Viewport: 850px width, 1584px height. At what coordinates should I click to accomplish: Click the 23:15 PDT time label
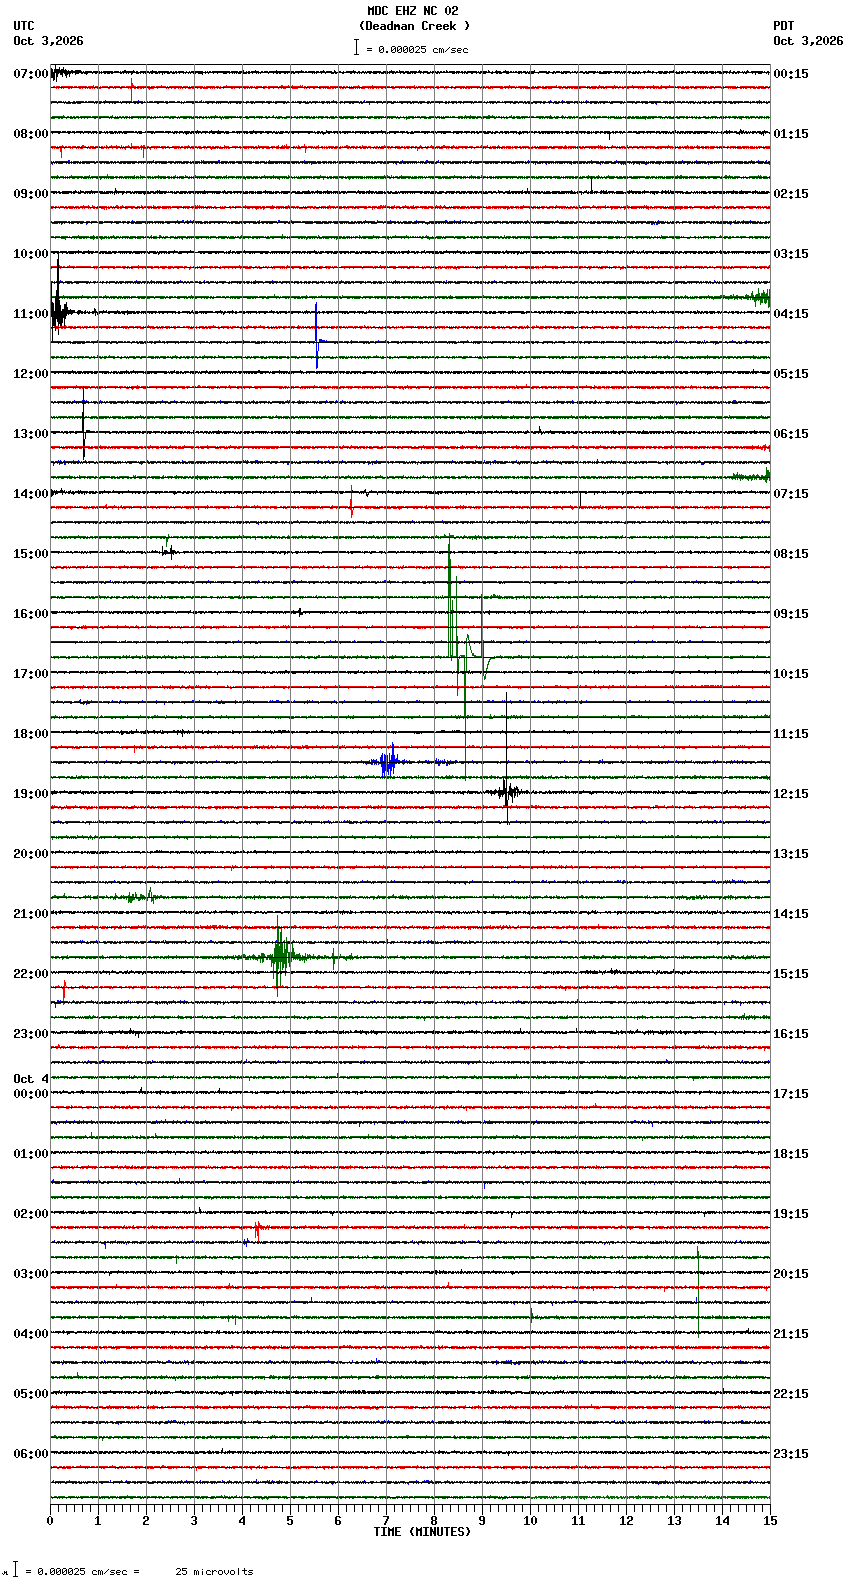pos(791,1454)
